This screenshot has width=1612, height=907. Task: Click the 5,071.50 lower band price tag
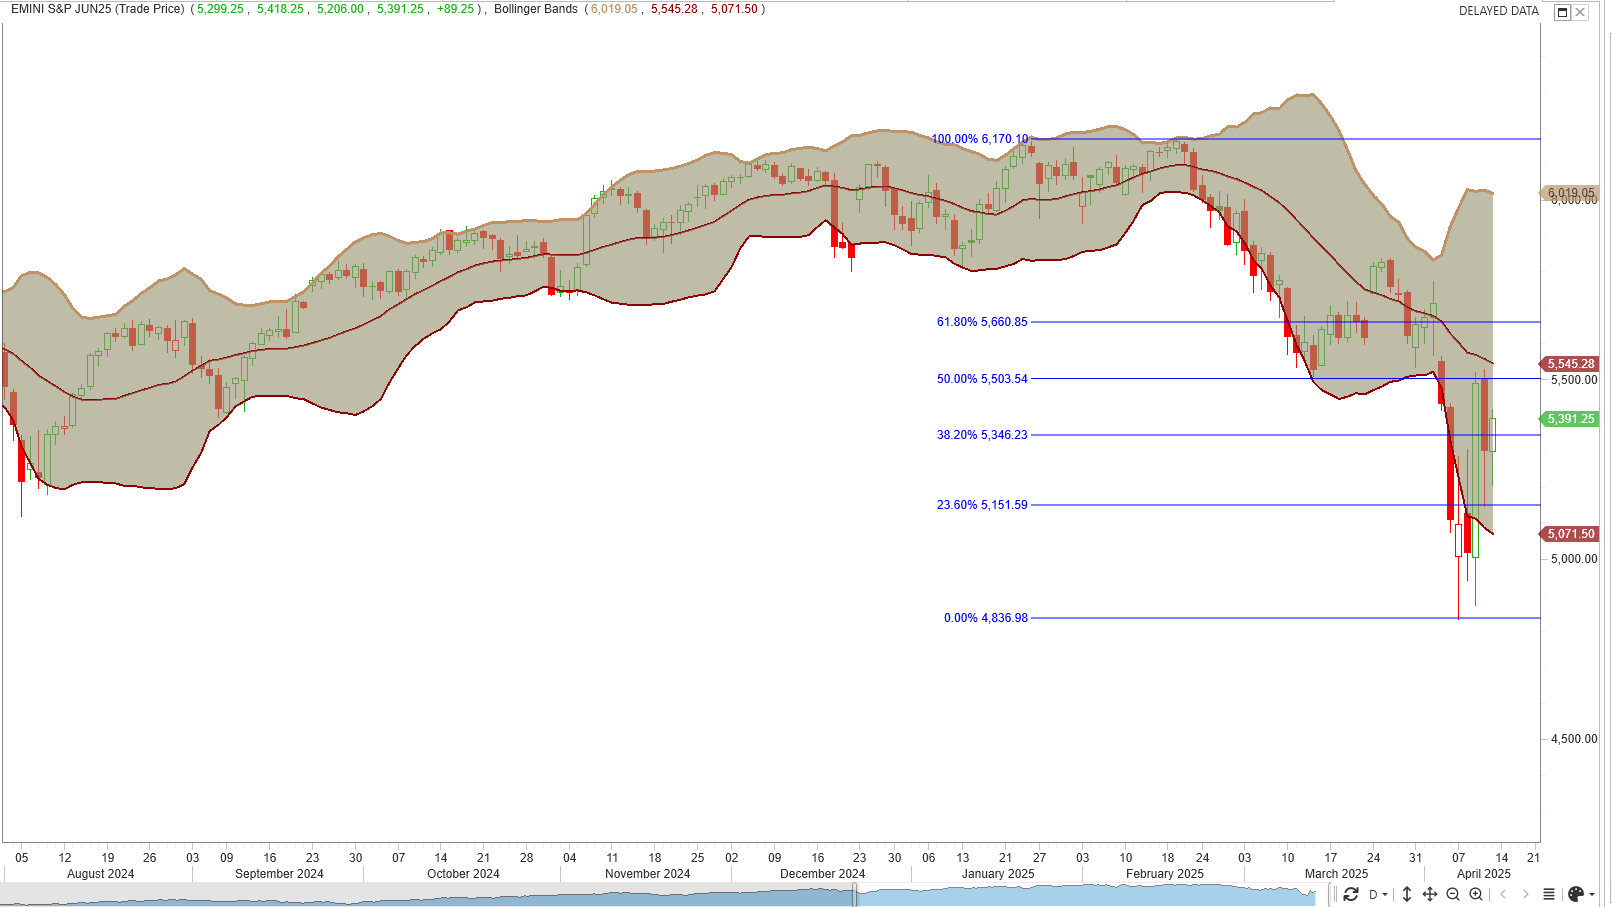1569,534
